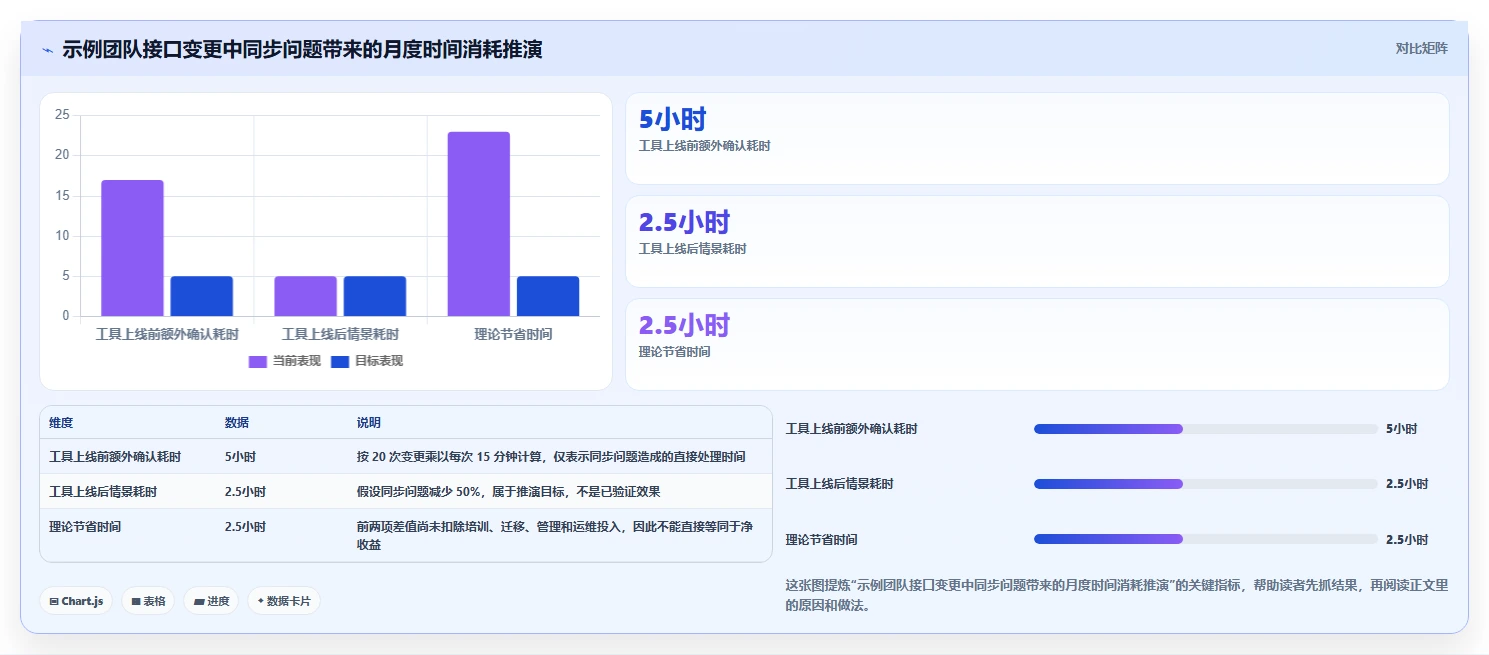Click the 2.5小时 label beside the 理论节省时间 progress bar
Viewport: 1489px width, 655px height.
click(1407, 539)
